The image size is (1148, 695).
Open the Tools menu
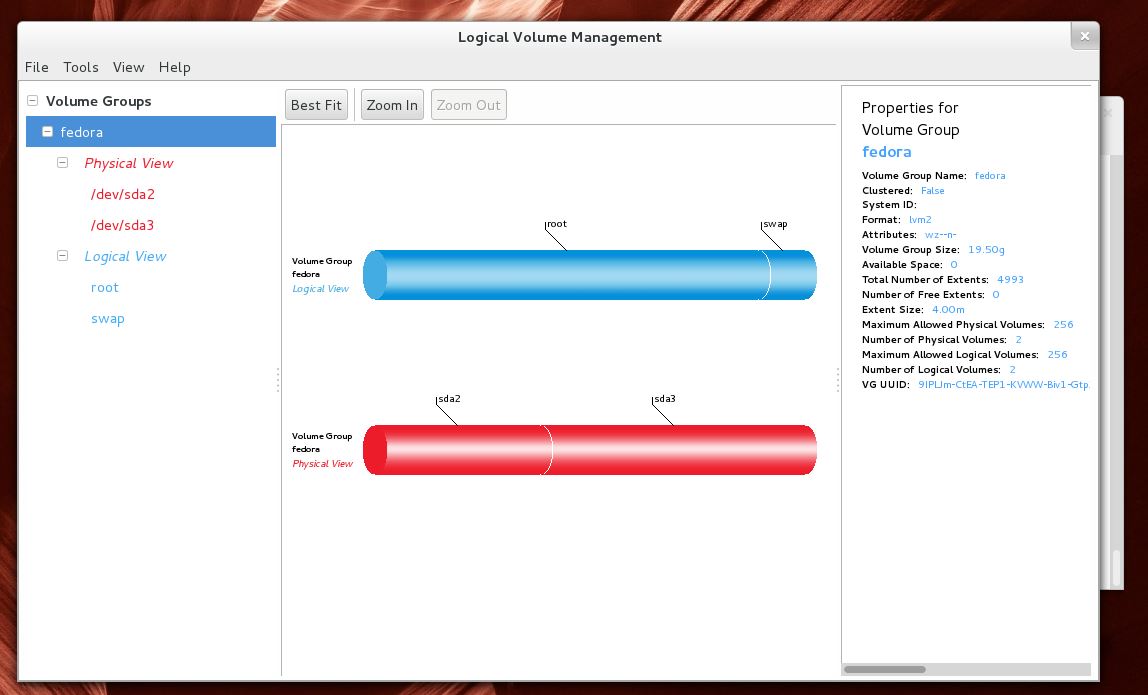81,67
